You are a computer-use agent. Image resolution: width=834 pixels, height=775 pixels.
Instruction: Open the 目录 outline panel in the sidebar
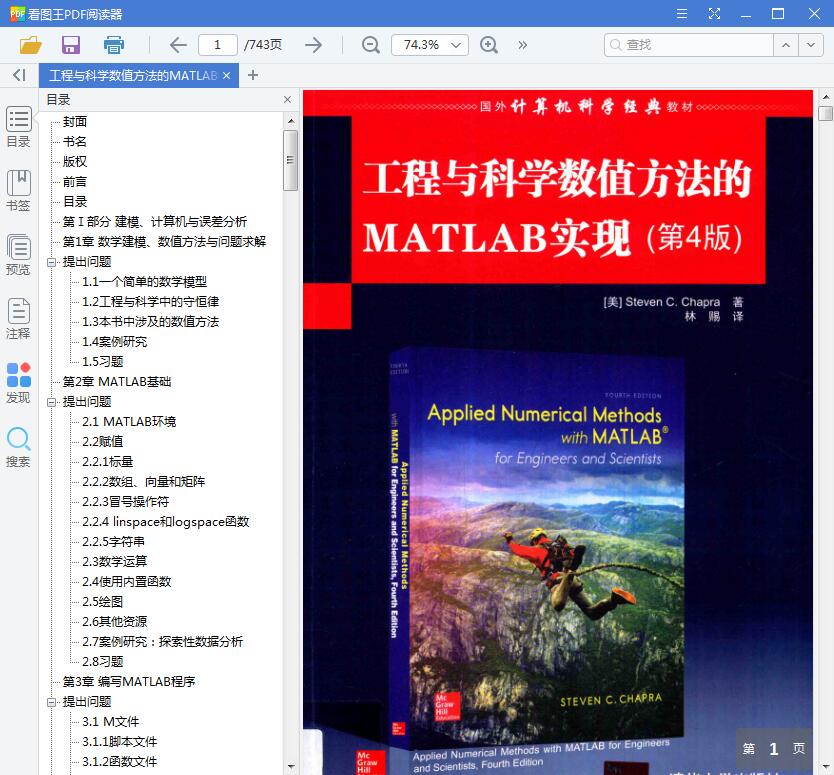[19, 127]
